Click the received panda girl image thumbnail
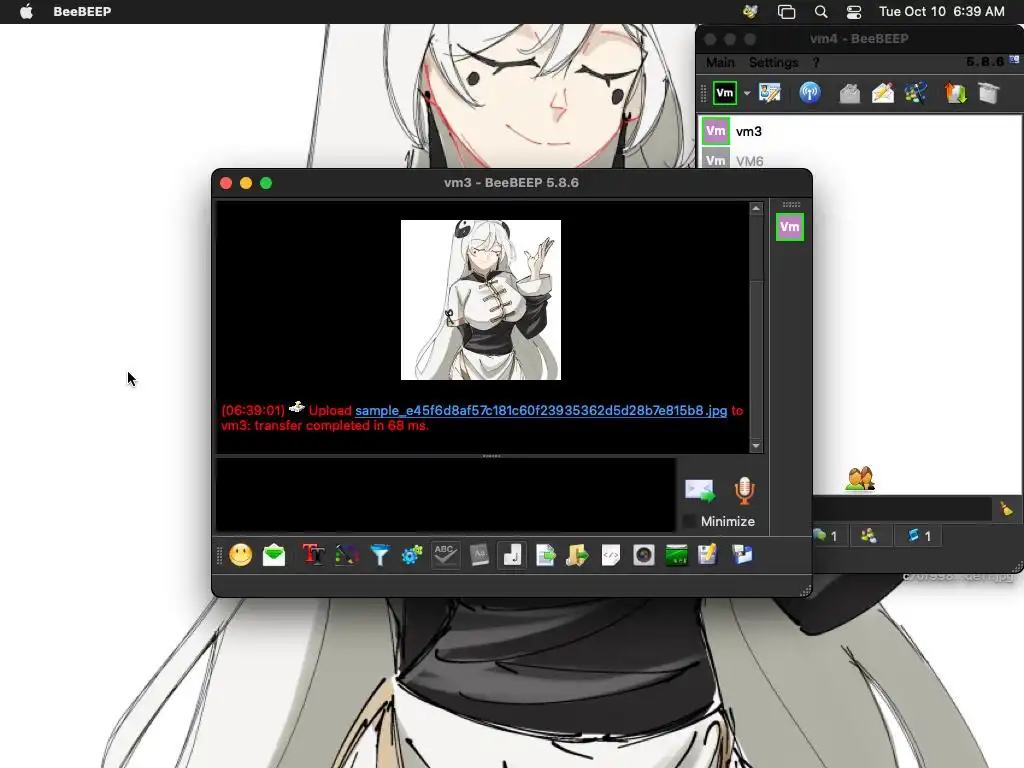The width and height of the screenshot is (1024, 768). pos(481,300)
